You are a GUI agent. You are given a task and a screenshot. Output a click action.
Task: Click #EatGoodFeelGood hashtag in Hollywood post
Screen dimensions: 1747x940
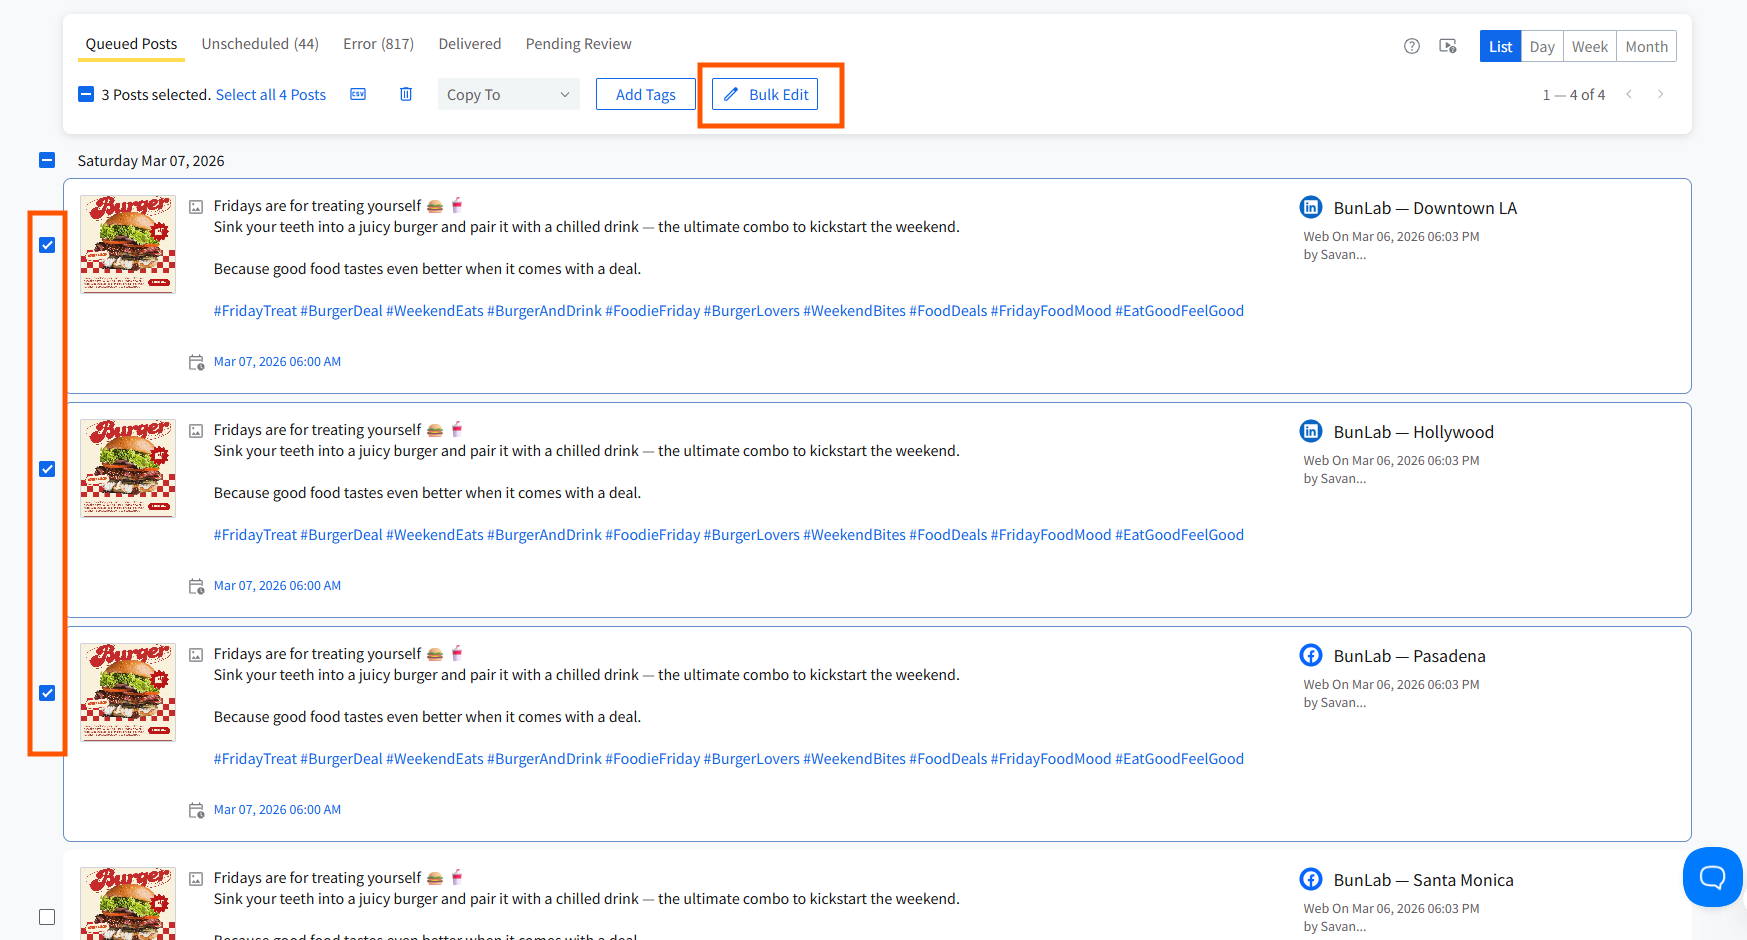coord(1180,535)
